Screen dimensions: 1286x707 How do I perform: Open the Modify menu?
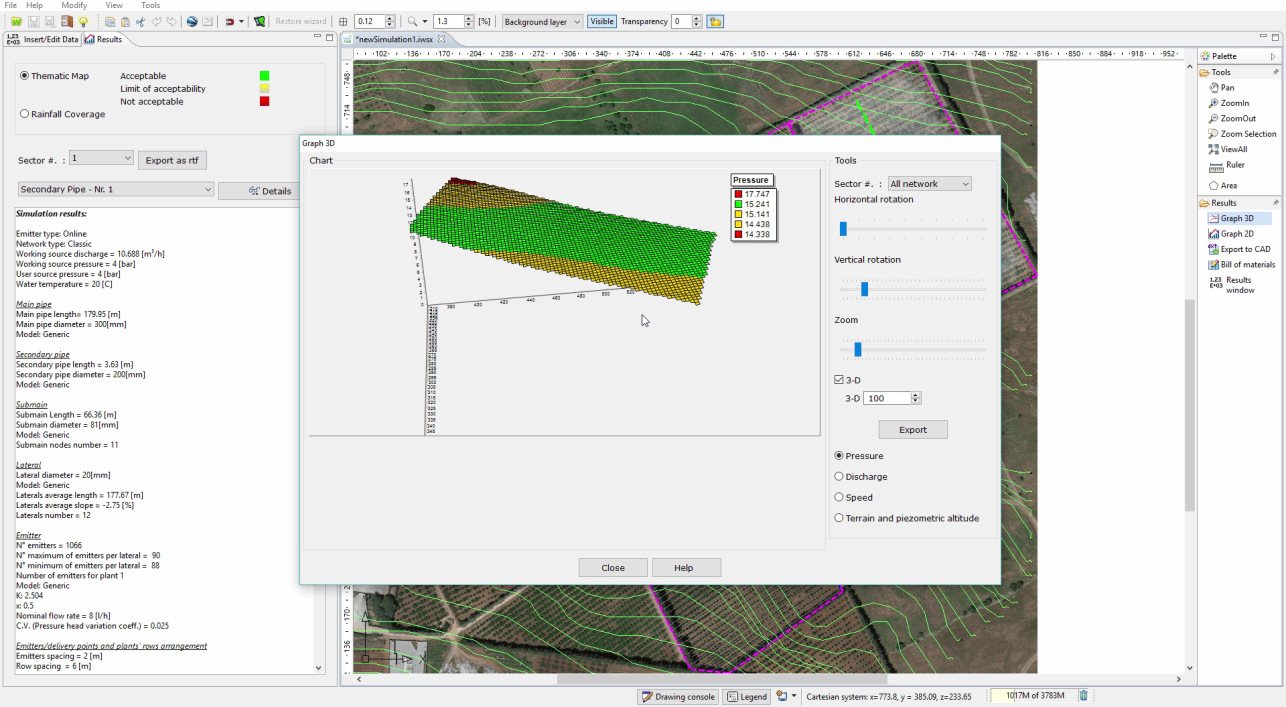[x=74, y=5]
